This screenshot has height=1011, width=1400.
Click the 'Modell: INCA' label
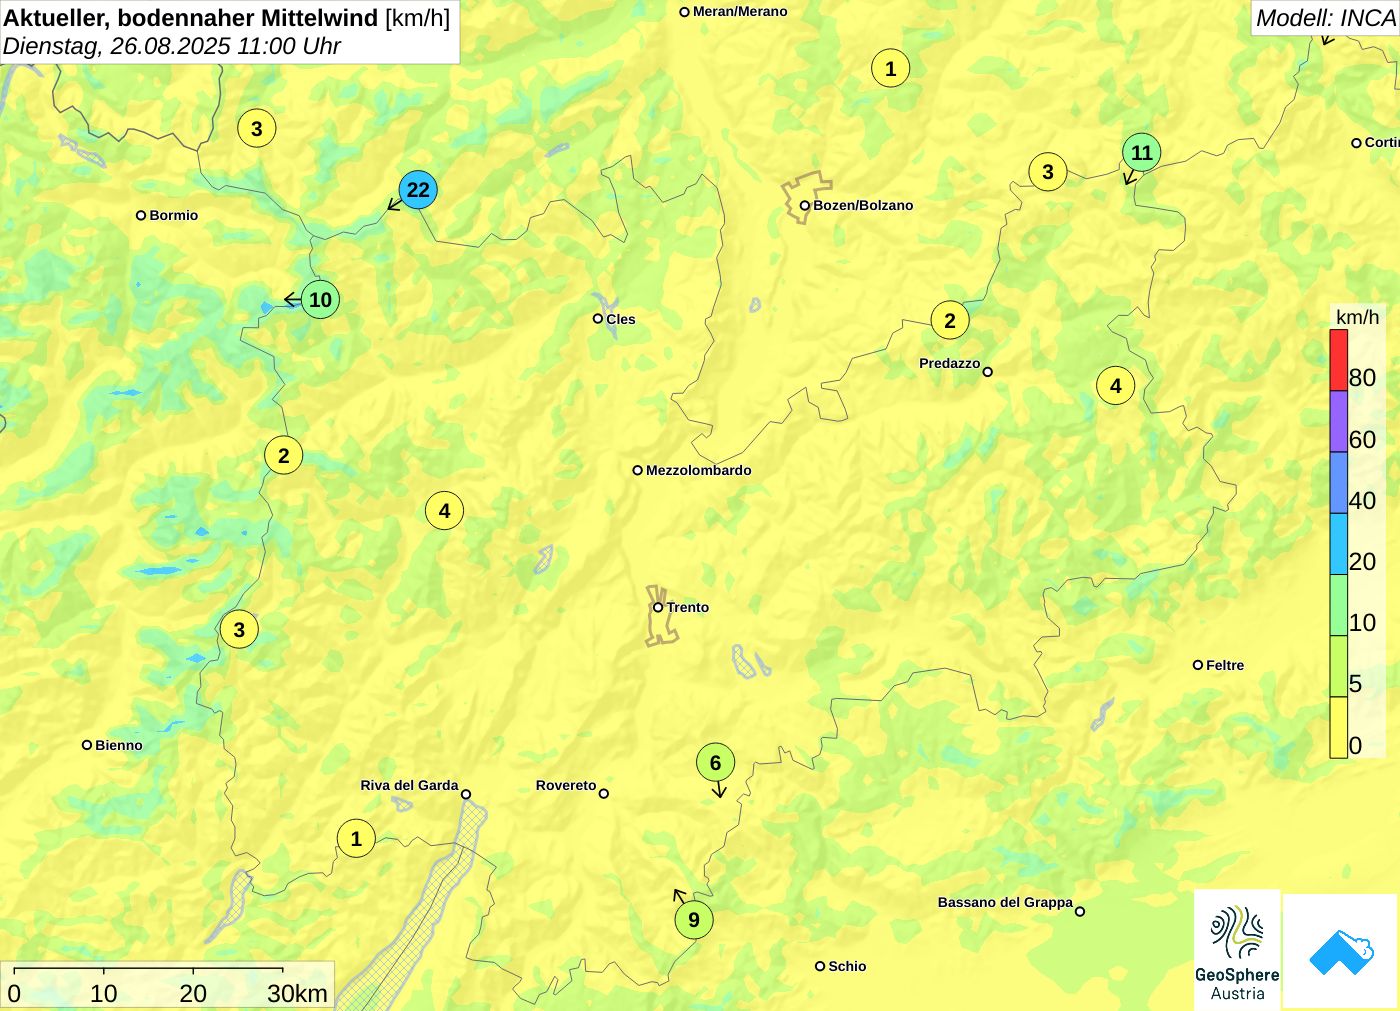[x=1326, y=17]
